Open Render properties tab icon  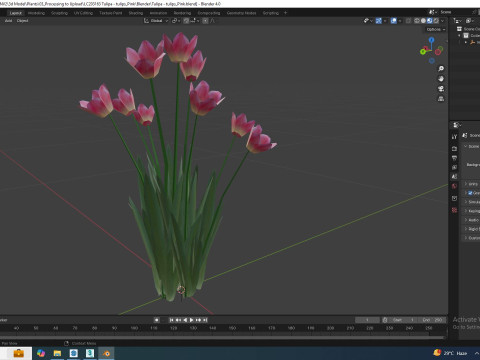point(454,148)
